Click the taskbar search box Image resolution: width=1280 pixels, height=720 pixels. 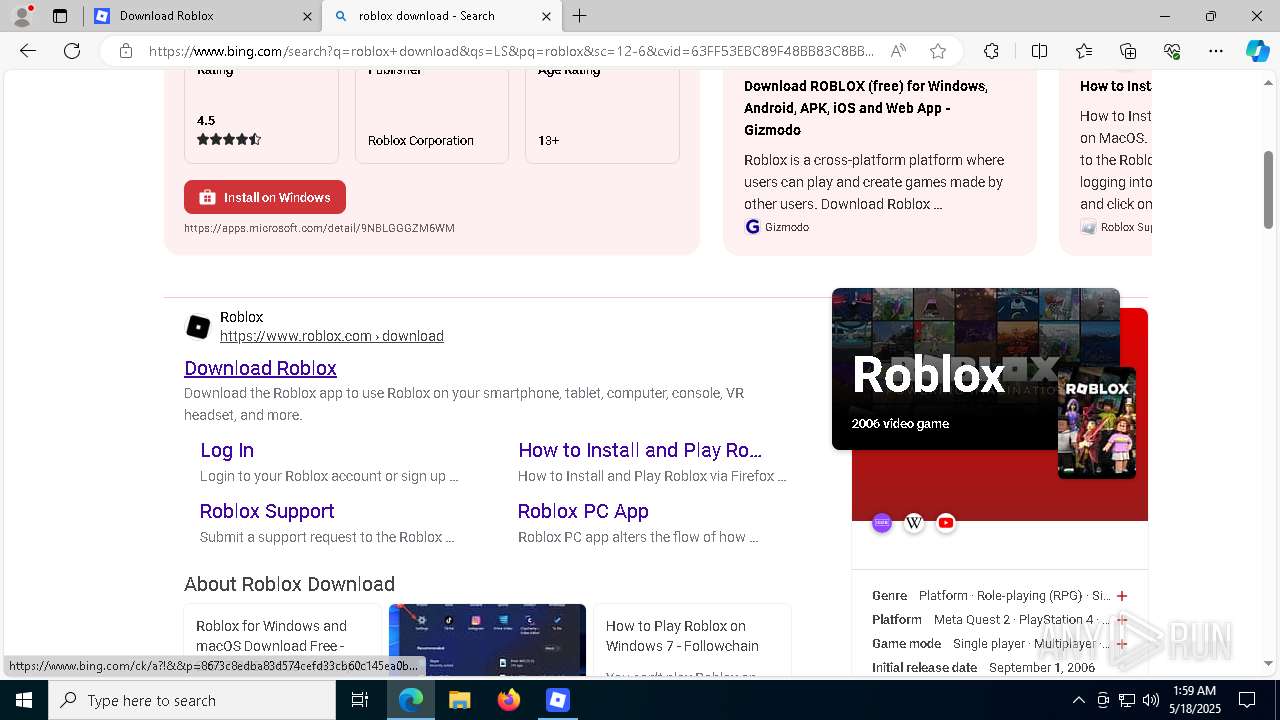click(x=192, y=700)
